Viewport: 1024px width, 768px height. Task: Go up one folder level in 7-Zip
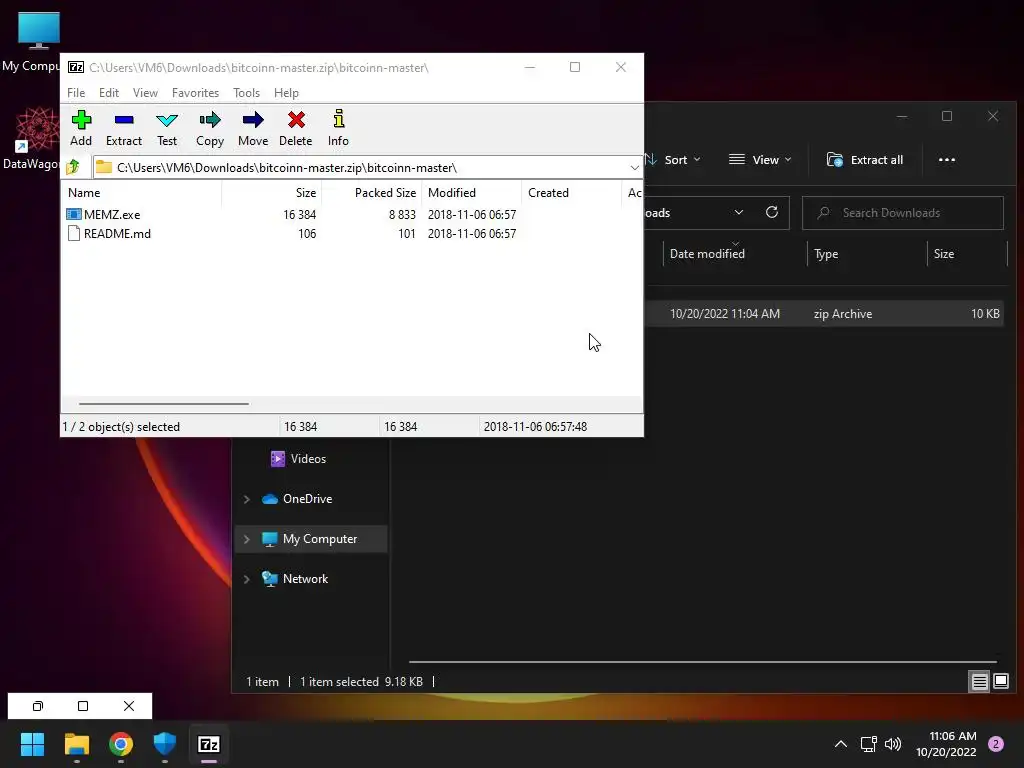(73, 167)
